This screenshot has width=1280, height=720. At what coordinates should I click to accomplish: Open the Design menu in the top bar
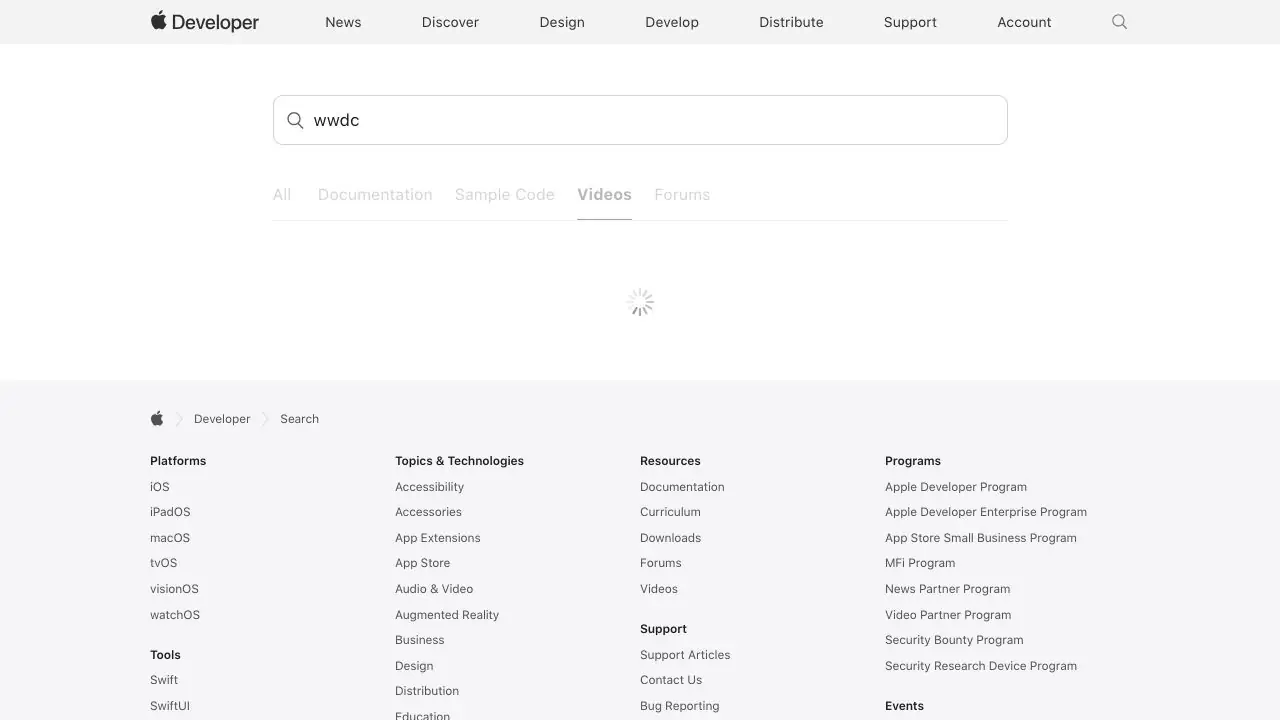[x=562, y=22]
